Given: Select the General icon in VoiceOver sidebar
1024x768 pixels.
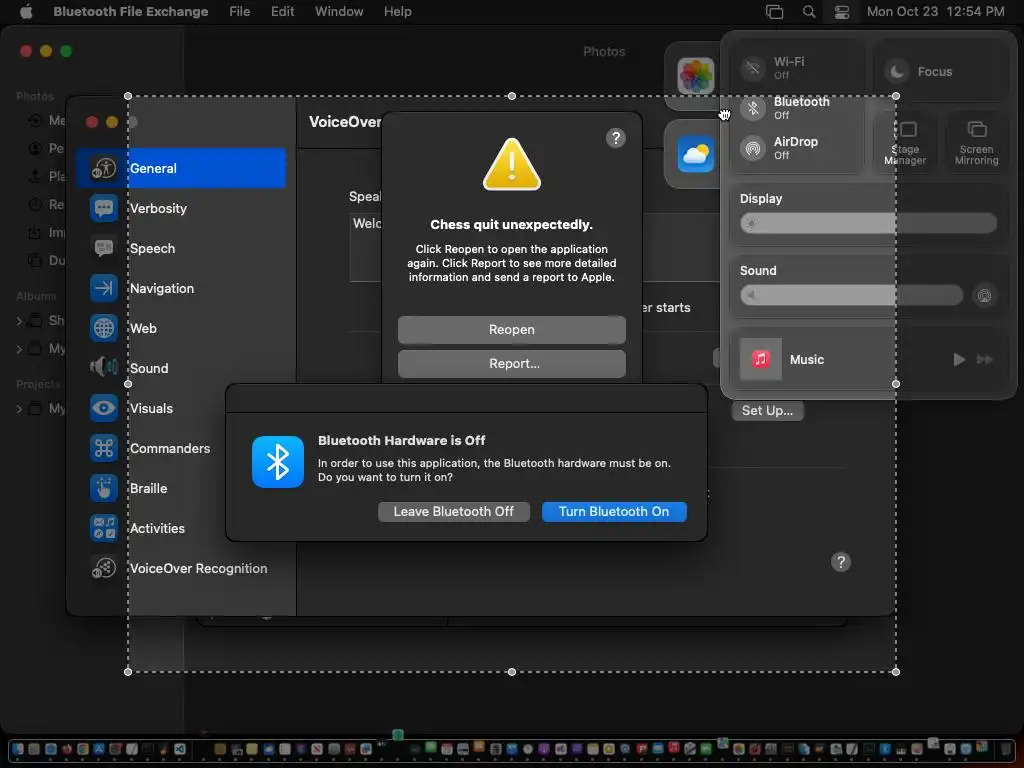Looking at the screenshot, I should (104, 168).
